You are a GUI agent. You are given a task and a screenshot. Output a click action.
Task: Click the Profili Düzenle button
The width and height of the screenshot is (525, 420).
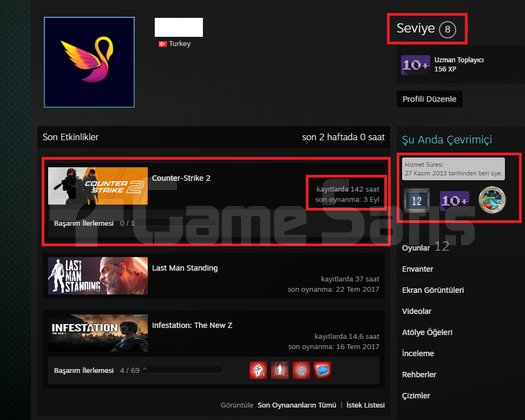[429, 99]
